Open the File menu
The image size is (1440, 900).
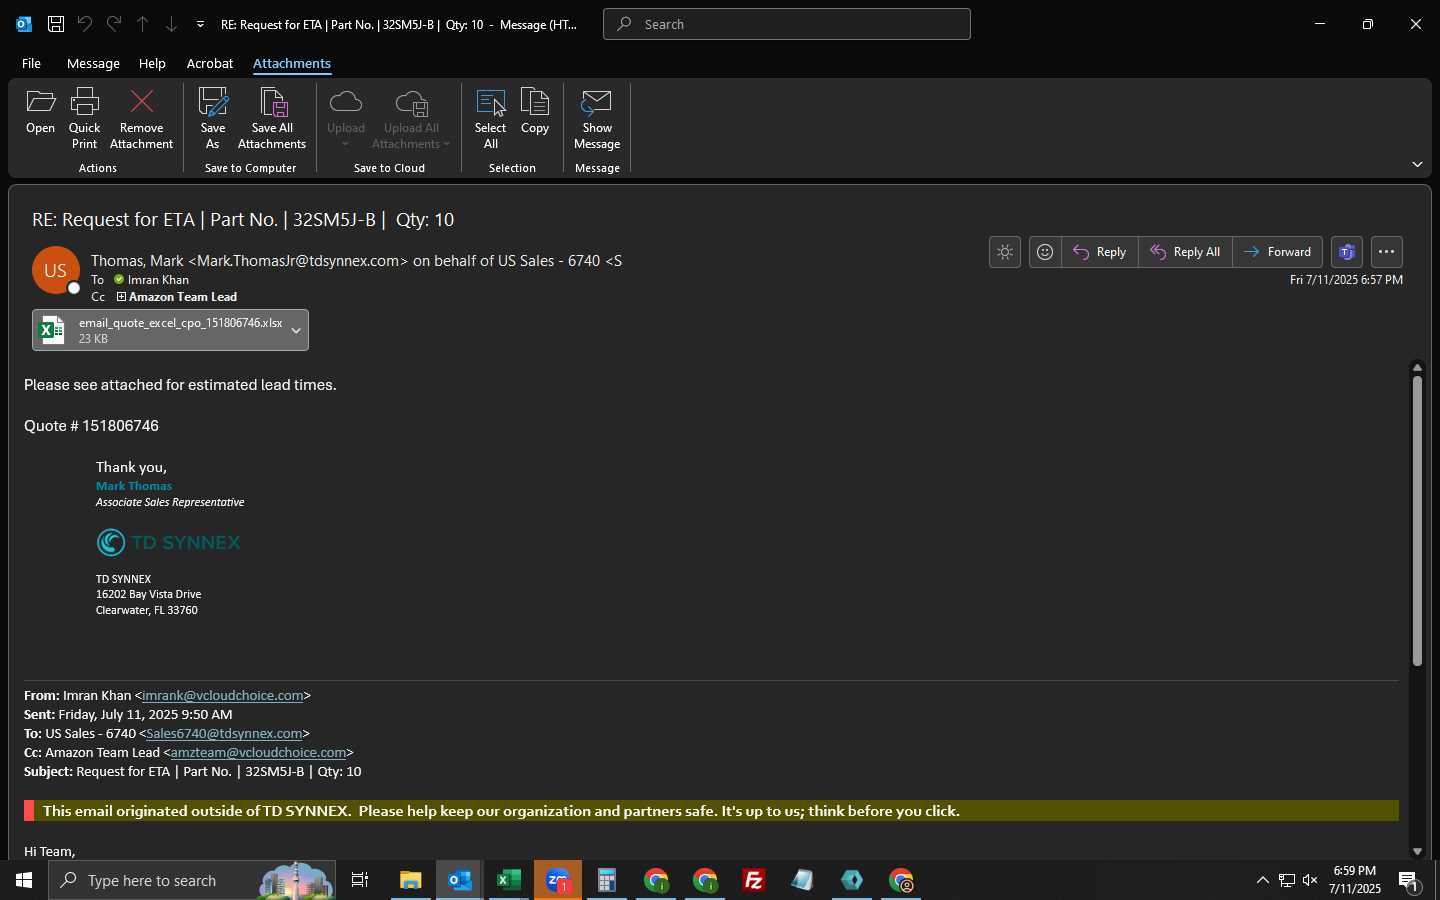pos(31,63)
